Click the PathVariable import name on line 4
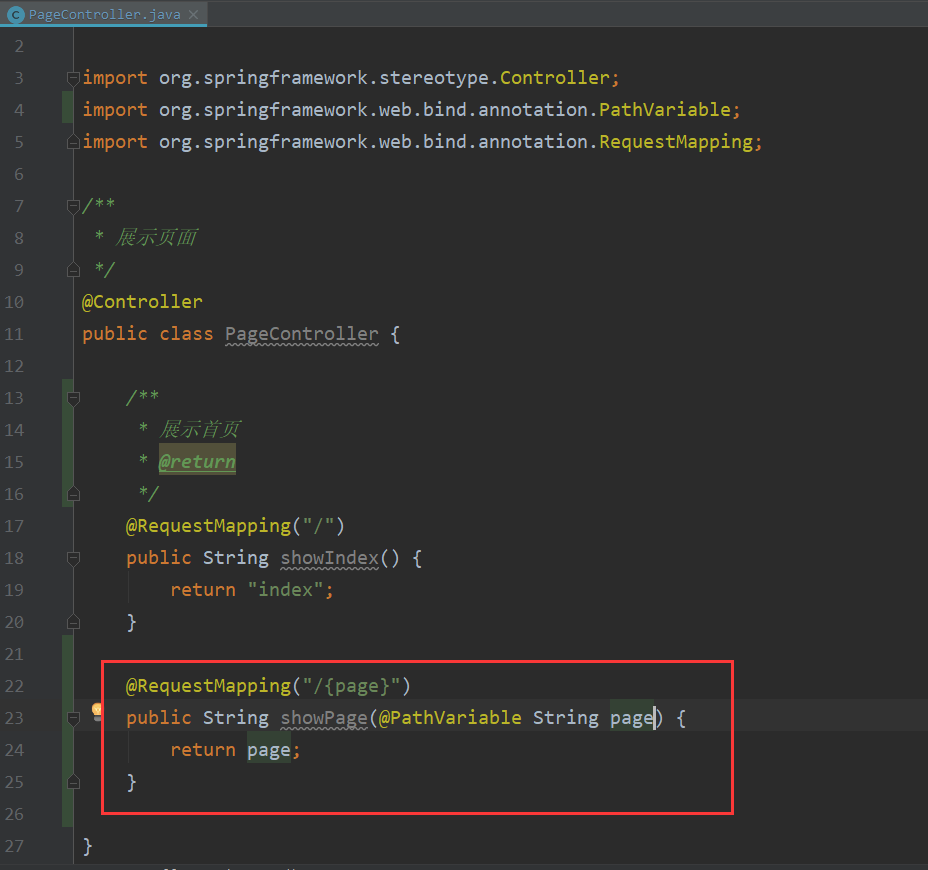The height and width of the screenshot is (870, 928). click(x=665, y=110)
